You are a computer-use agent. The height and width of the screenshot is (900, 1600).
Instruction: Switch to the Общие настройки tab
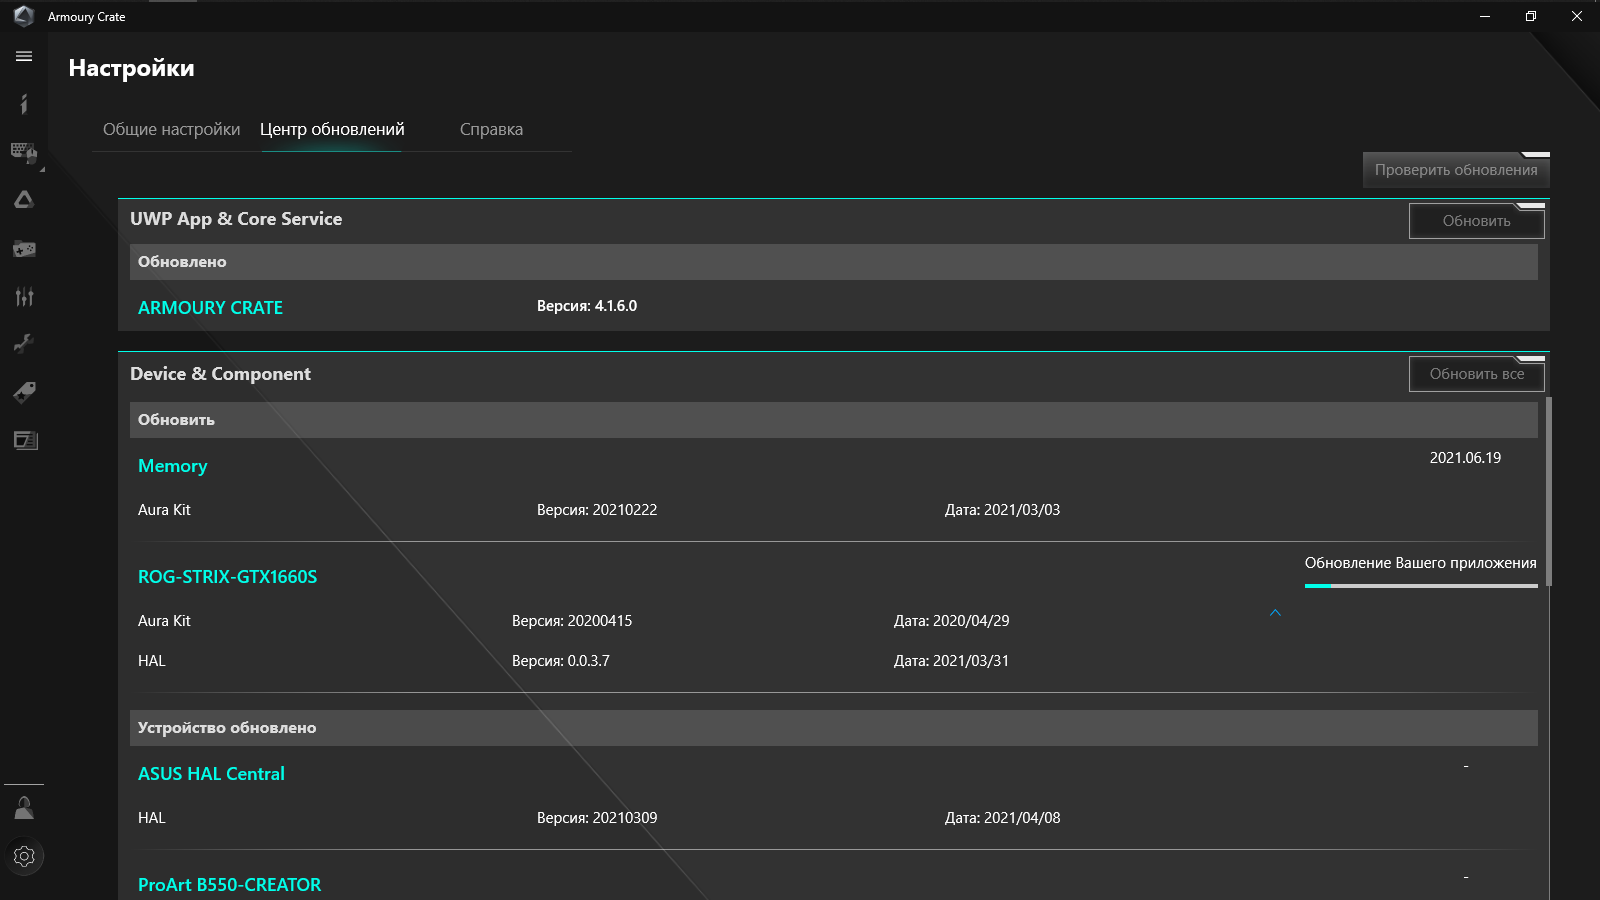click(x=171, y=129)
